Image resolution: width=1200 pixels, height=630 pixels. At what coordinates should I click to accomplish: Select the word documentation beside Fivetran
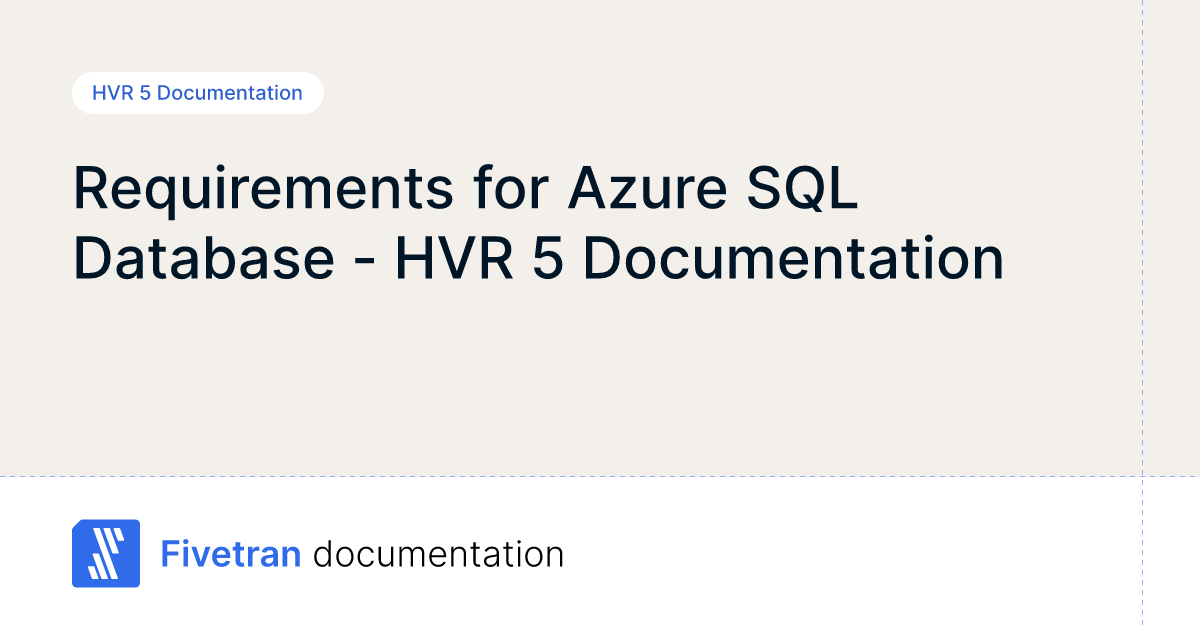coord(438,554)
